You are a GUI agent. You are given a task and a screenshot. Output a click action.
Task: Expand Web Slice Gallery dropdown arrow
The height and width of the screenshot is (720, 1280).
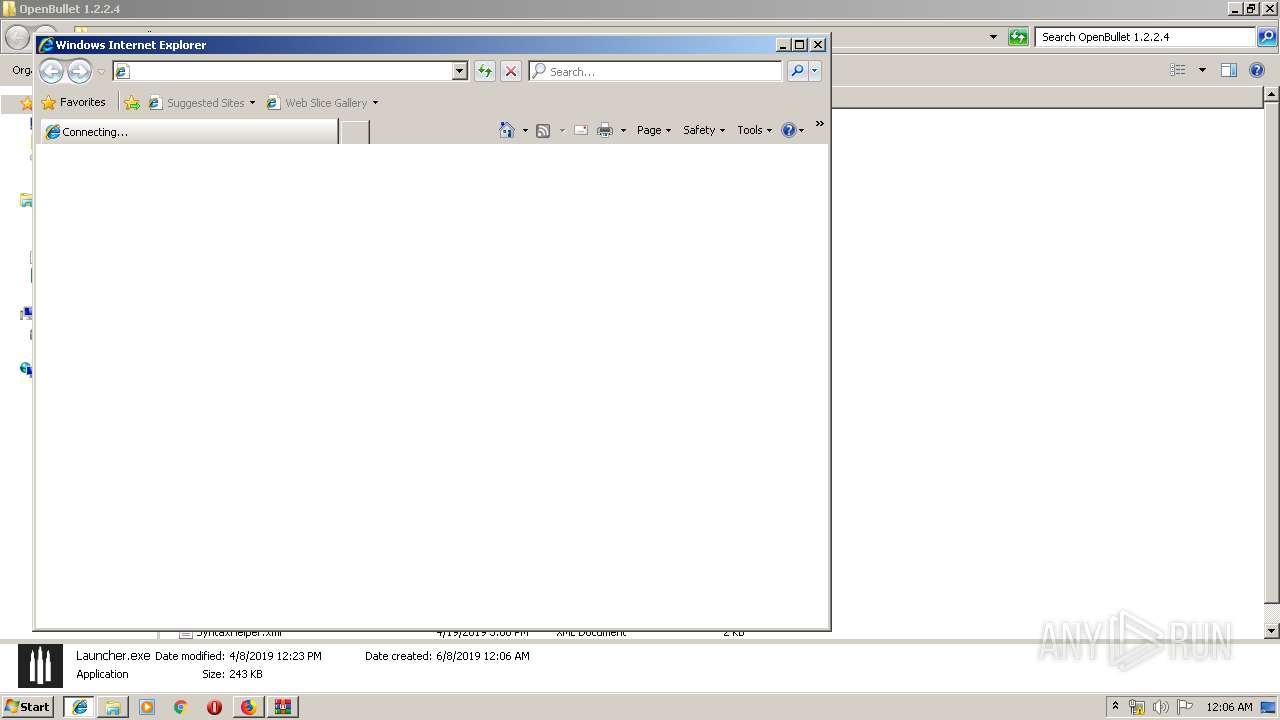pos(375,103)
